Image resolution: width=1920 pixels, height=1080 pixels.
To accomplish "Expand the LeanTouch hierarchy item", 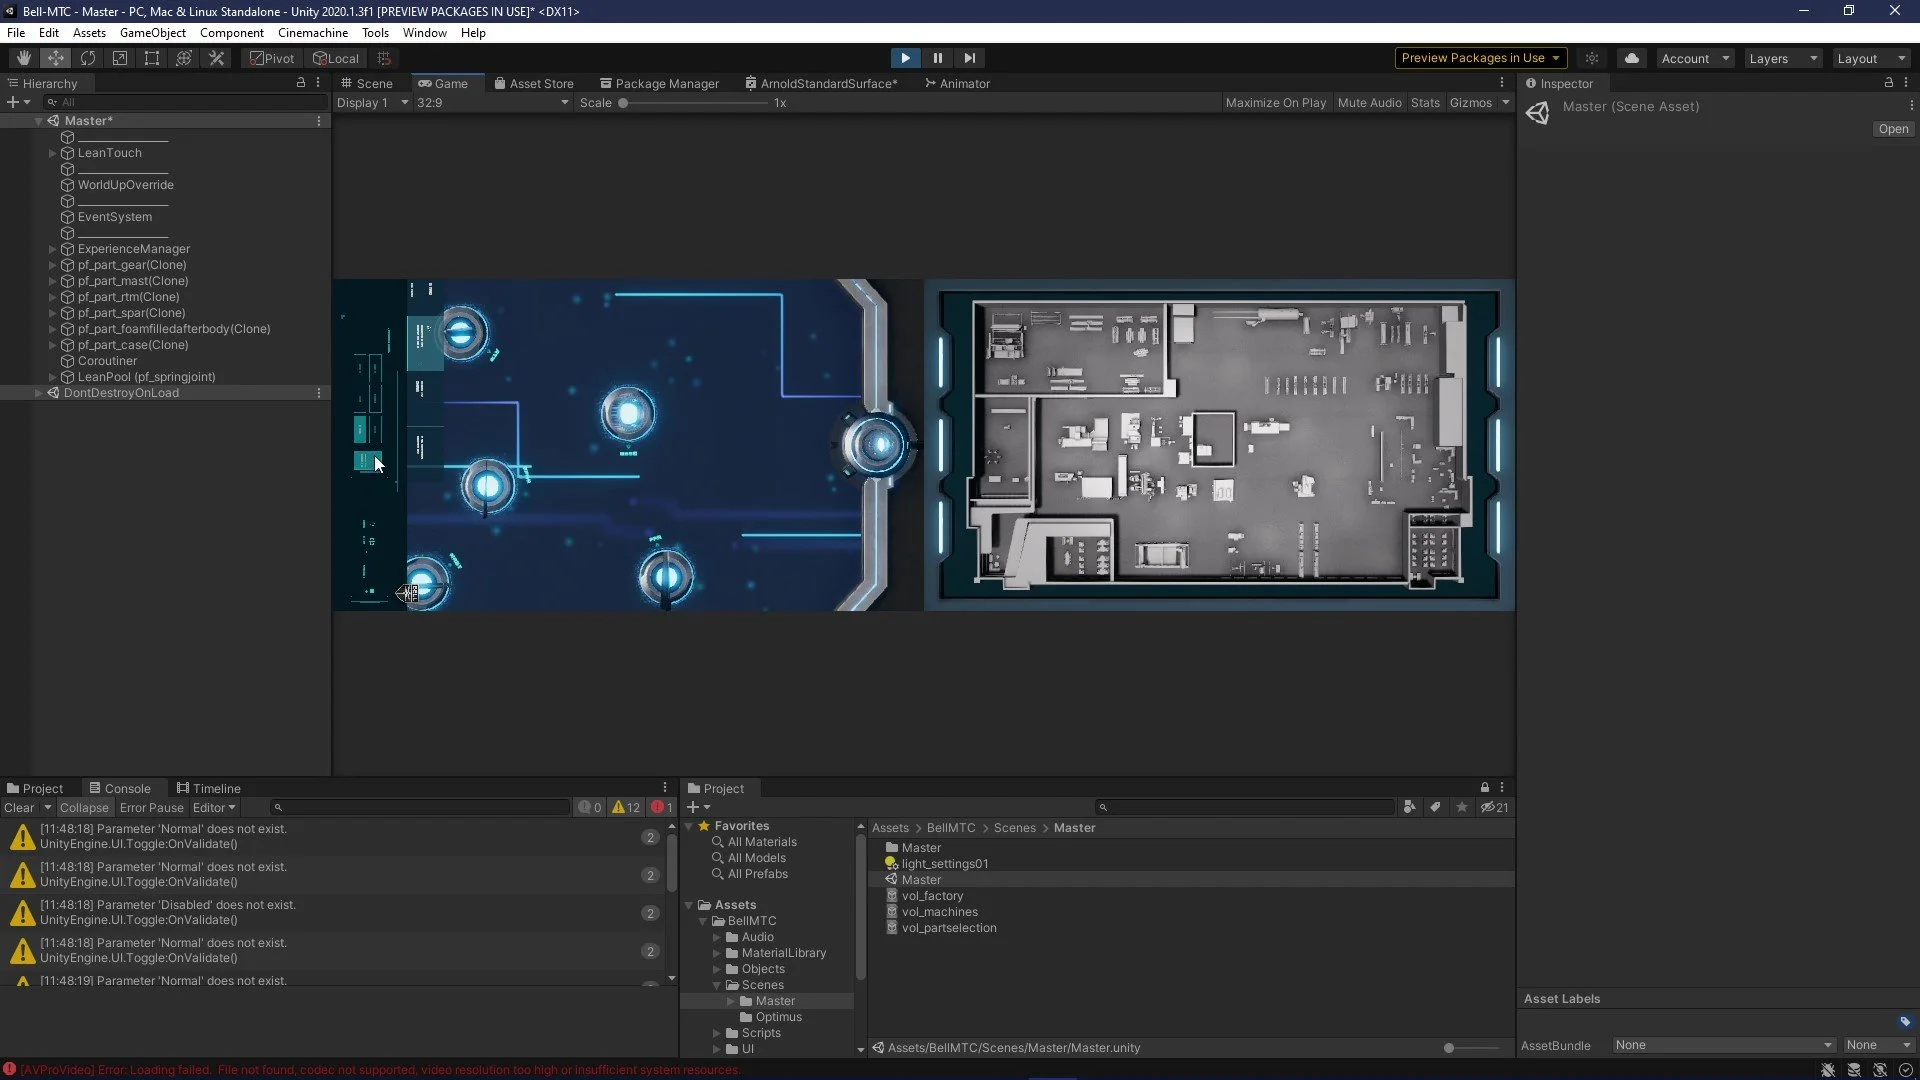I will pyautogui.click(x=52, y=153).
